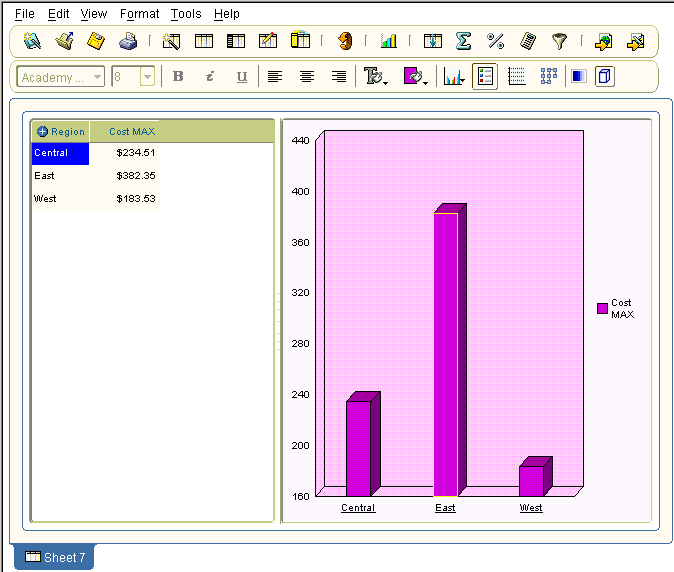Open the Tools menu
The height and width of the screenshot is (572, 674).
pos(185,14)
